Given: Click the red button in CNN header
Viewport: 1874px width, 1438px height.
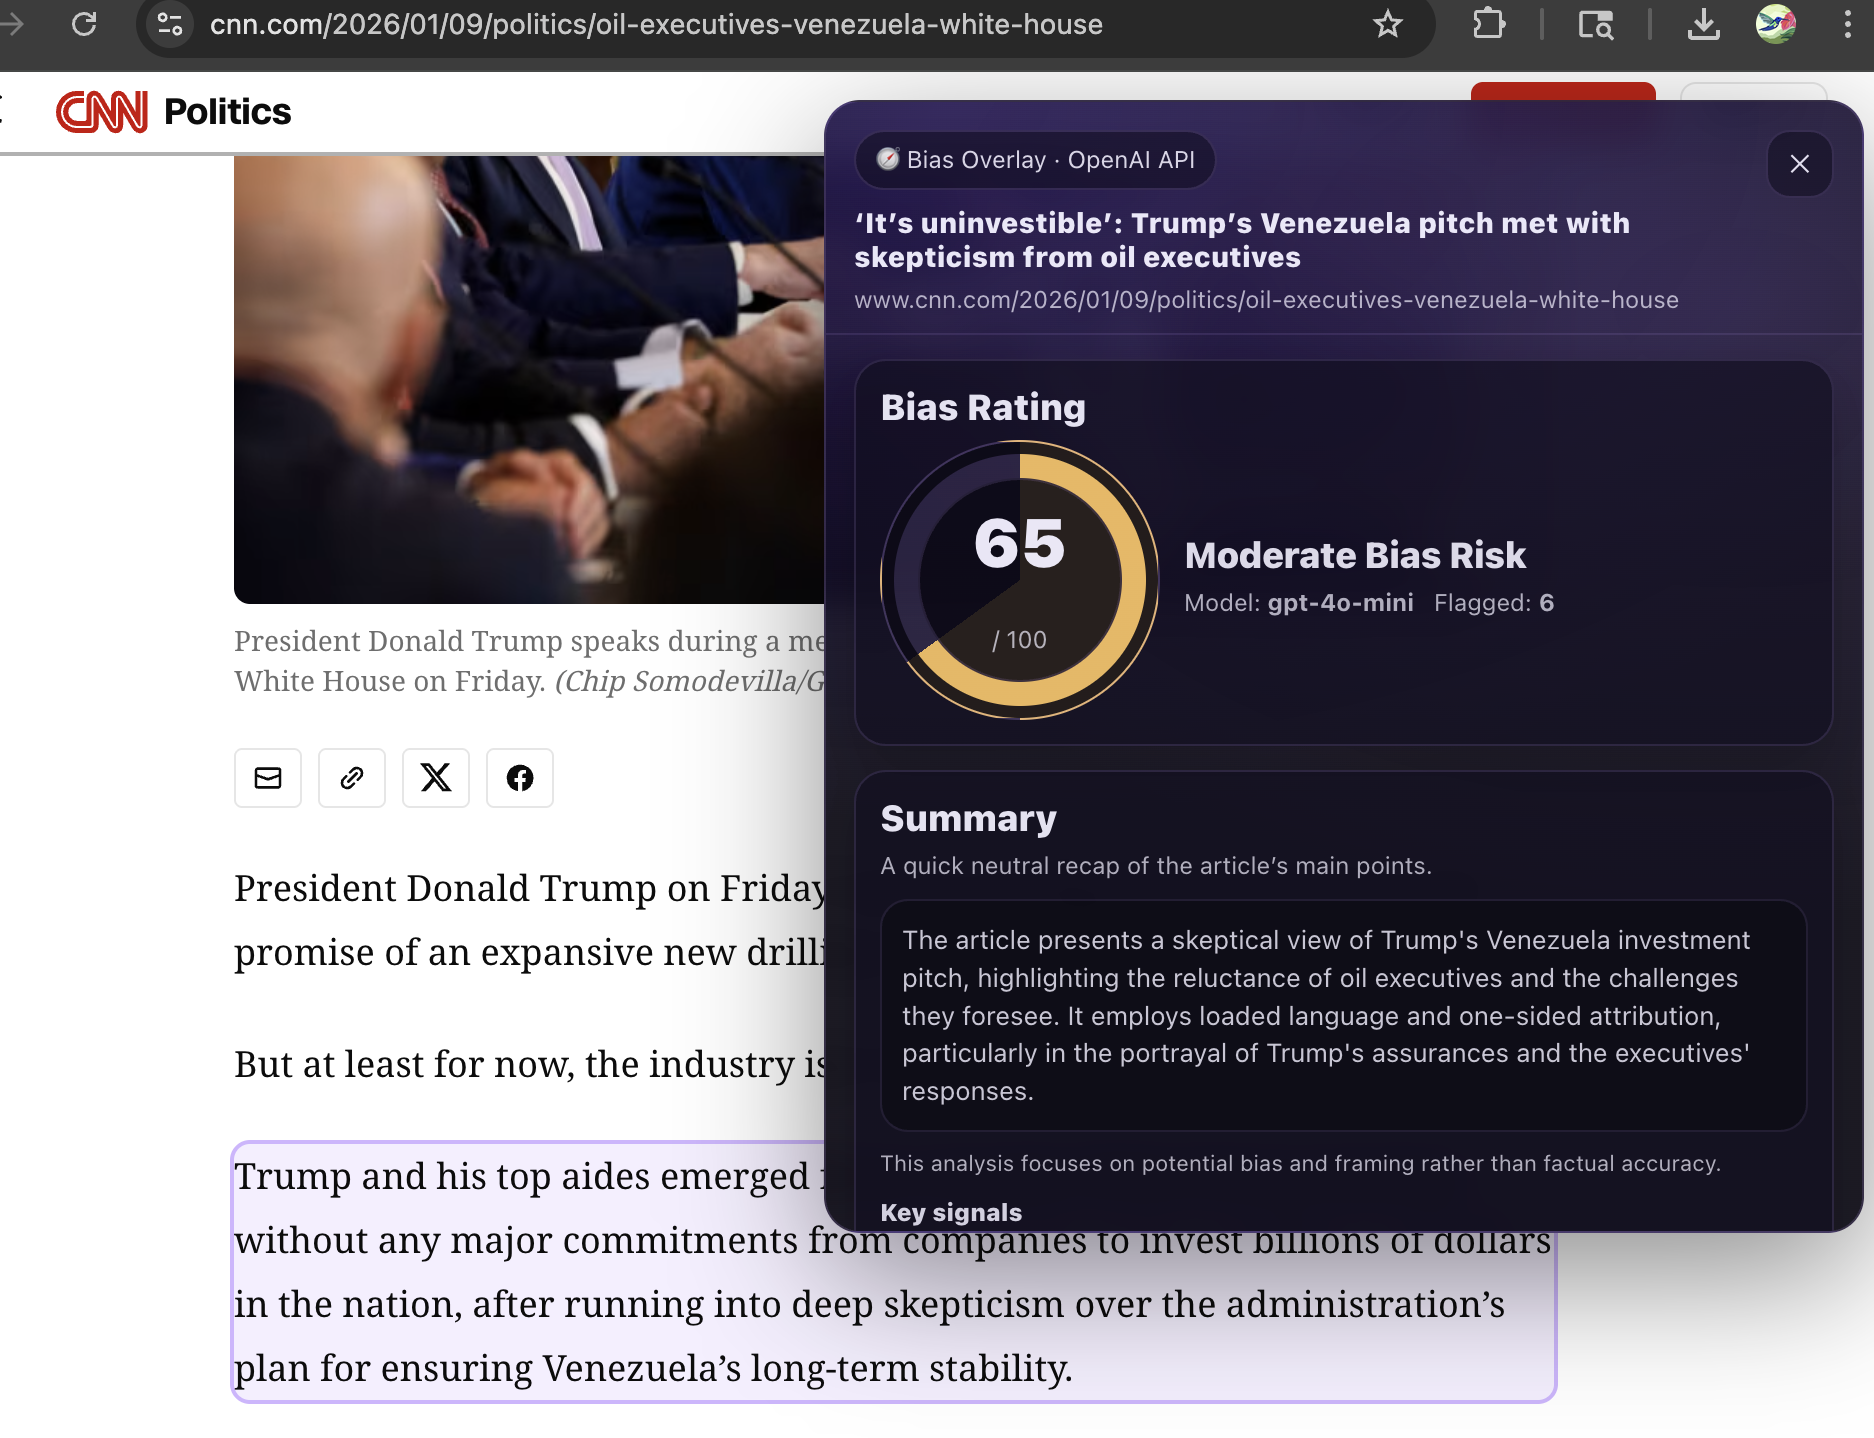Looking at the screenshot, I should click(x=1563, y=92).
